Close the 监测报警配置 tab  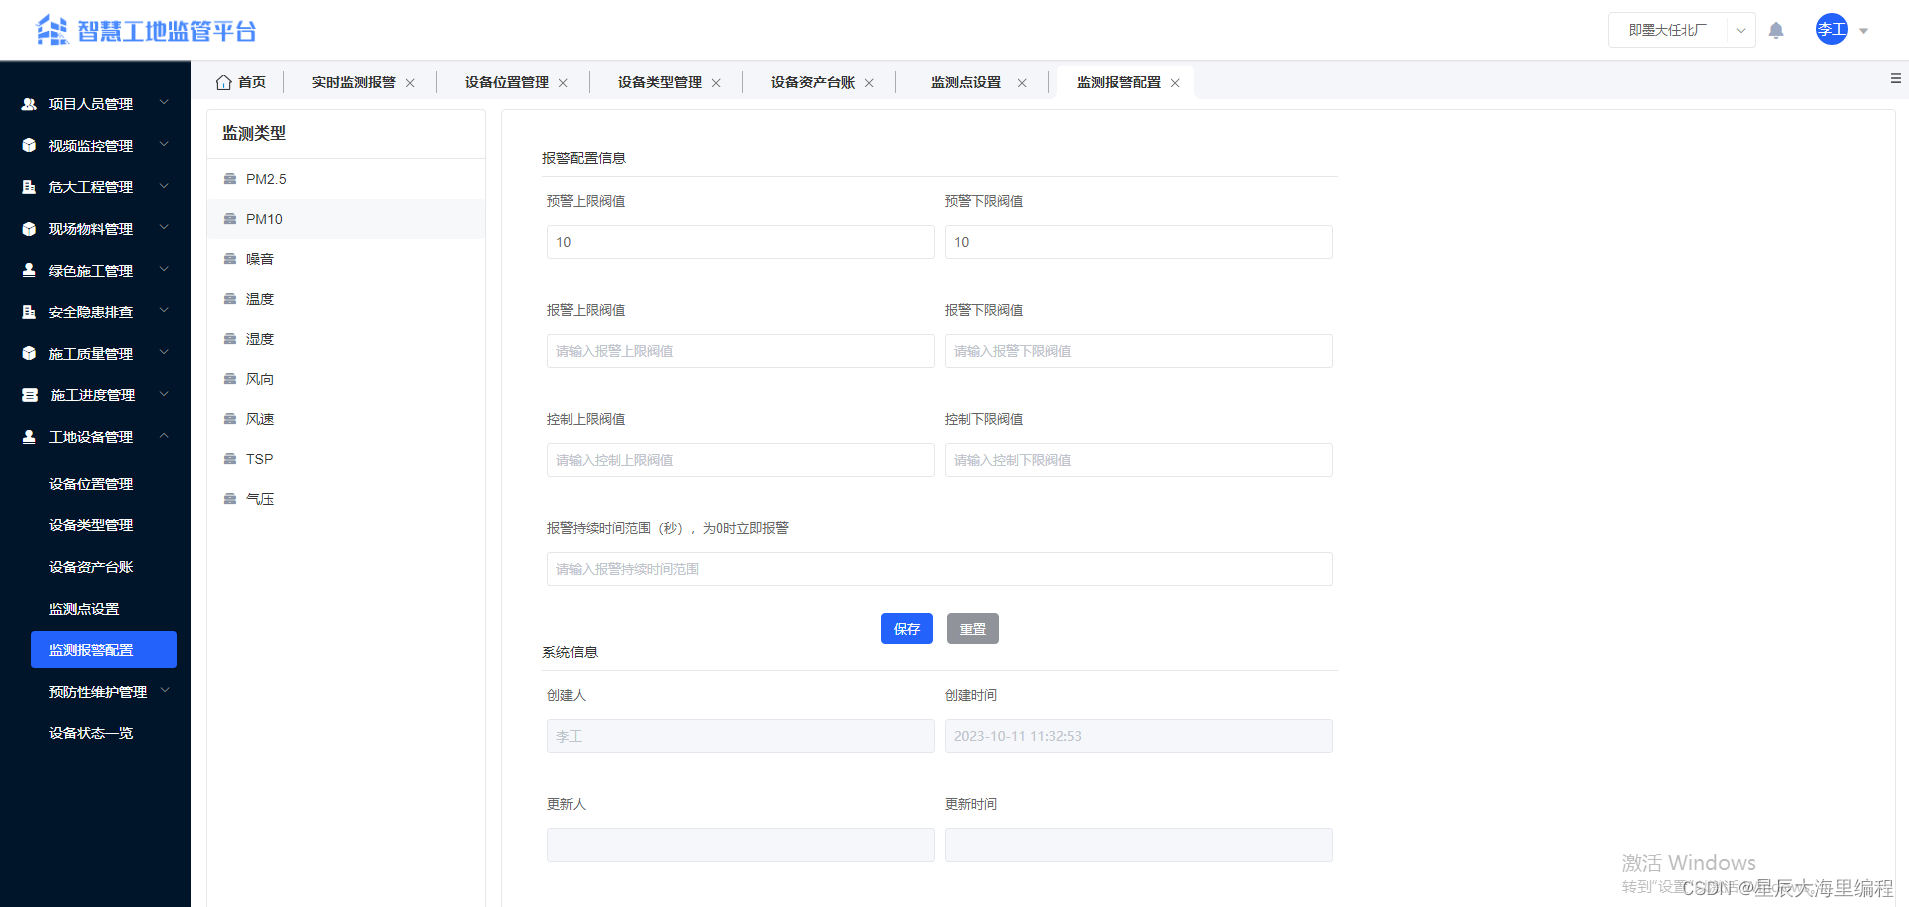tap(1175, 83)
